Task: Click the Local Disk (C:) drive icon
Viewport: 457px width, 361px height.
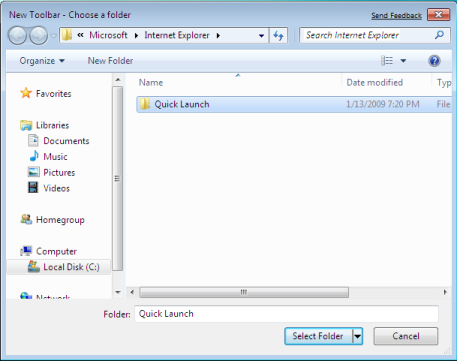Action: coord(34,266)
